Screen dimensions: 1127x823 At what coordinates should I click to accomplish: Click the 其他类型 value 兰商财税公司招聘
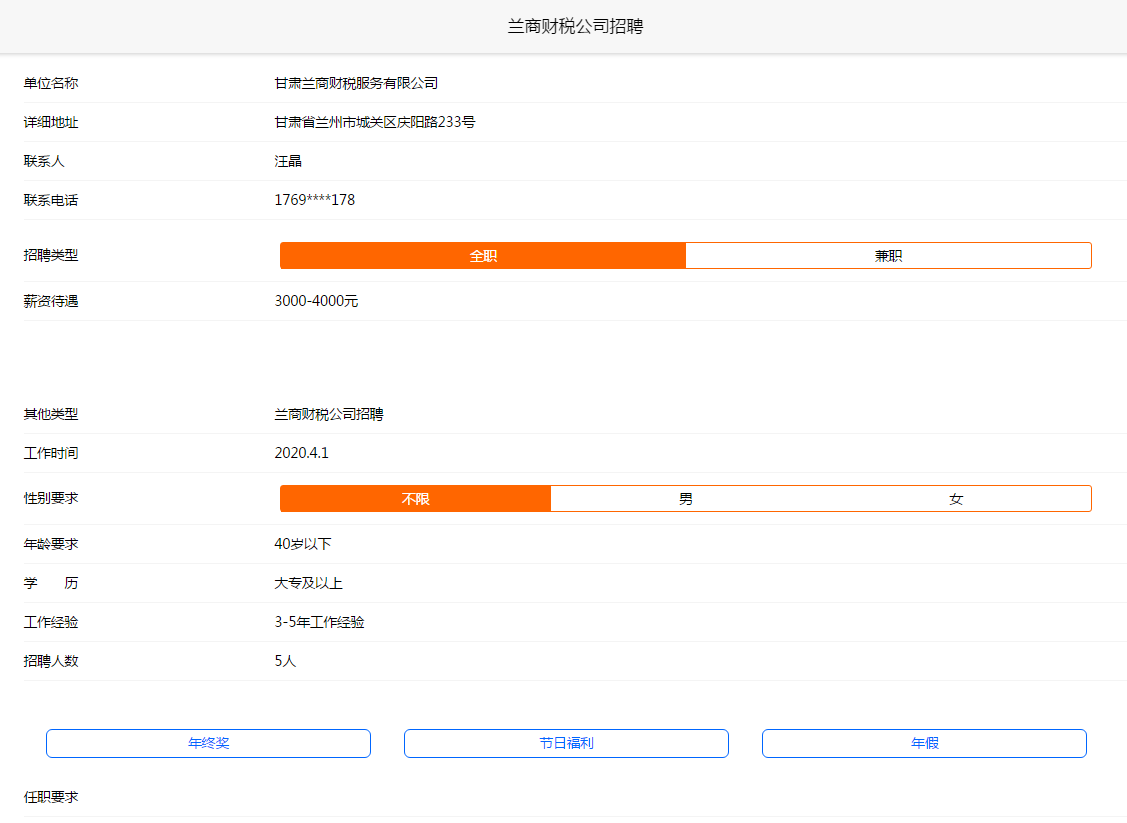(x=328, y=414)
